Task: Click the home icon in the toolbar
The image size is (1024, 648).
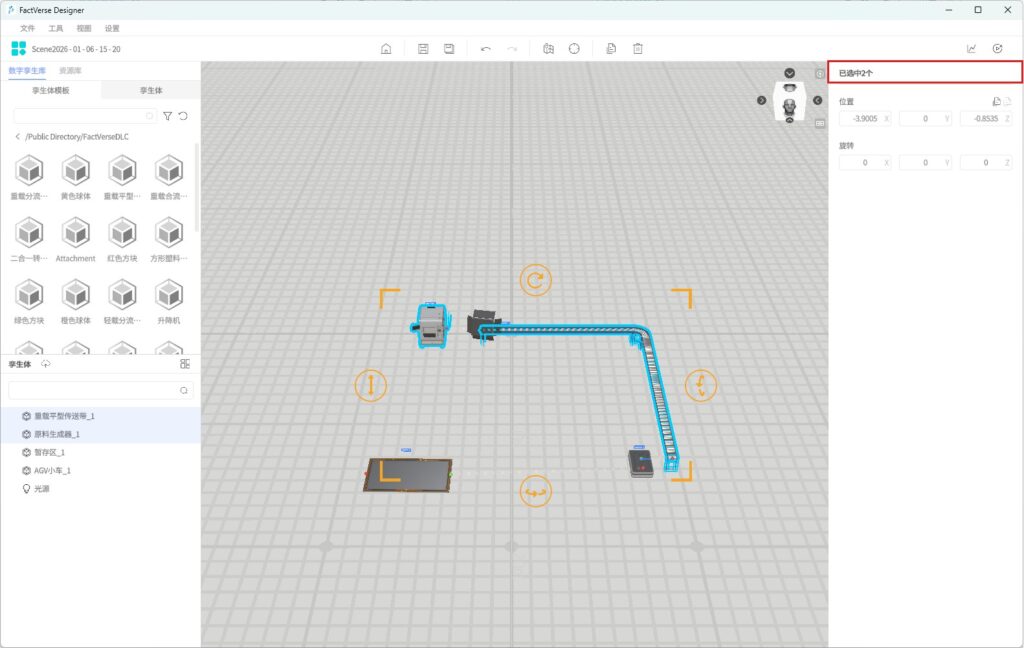Action: [x=386, y=49]
